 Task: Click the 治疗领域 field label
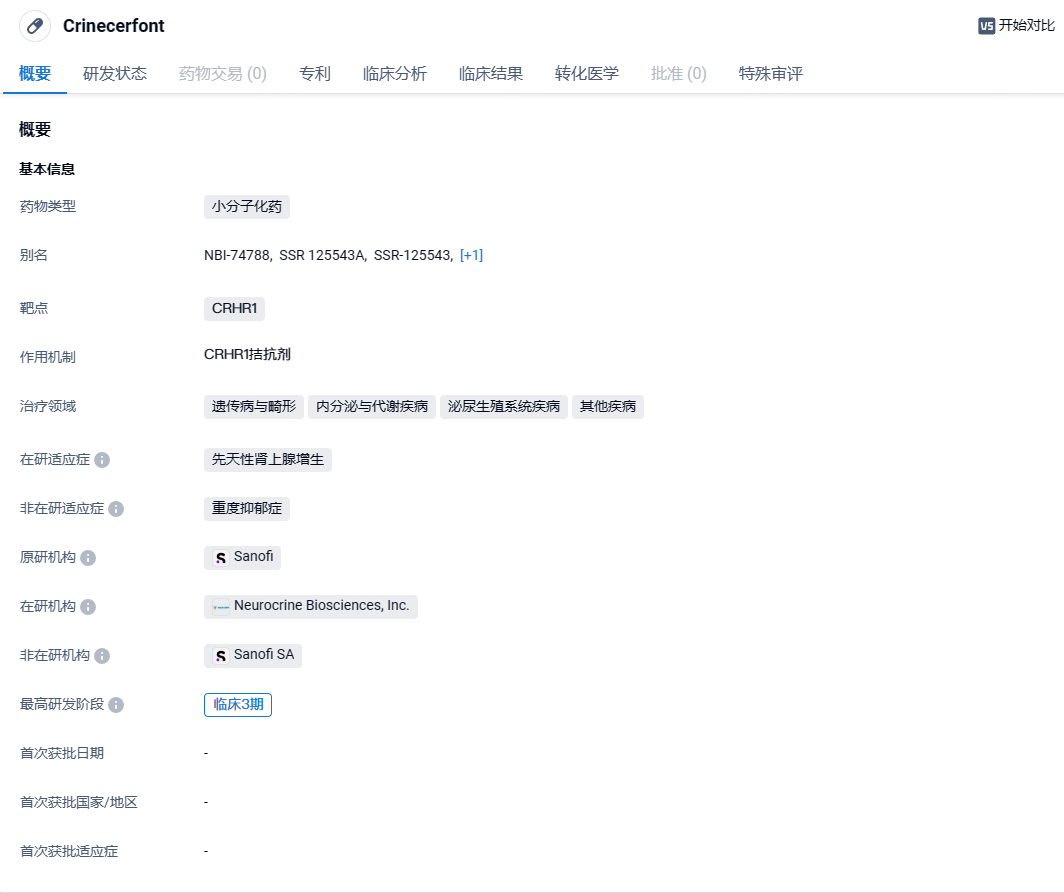tap(48, 406)
